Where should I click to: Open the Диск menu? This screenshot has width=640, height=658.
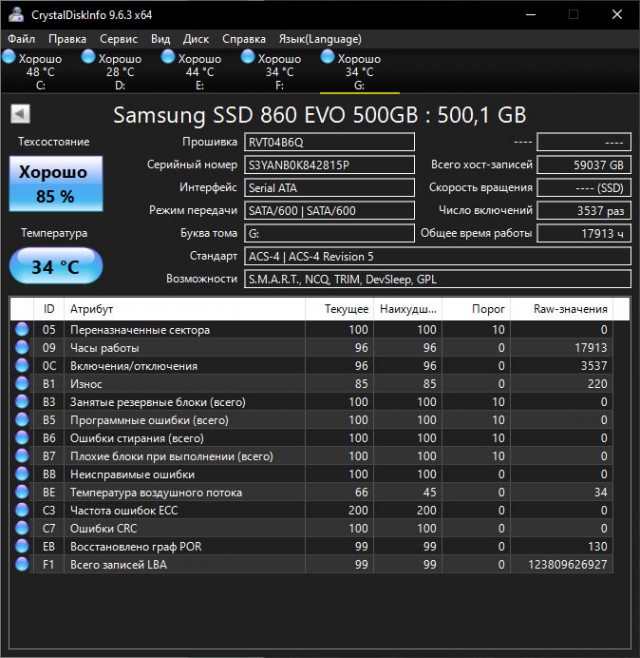point(196,39)
